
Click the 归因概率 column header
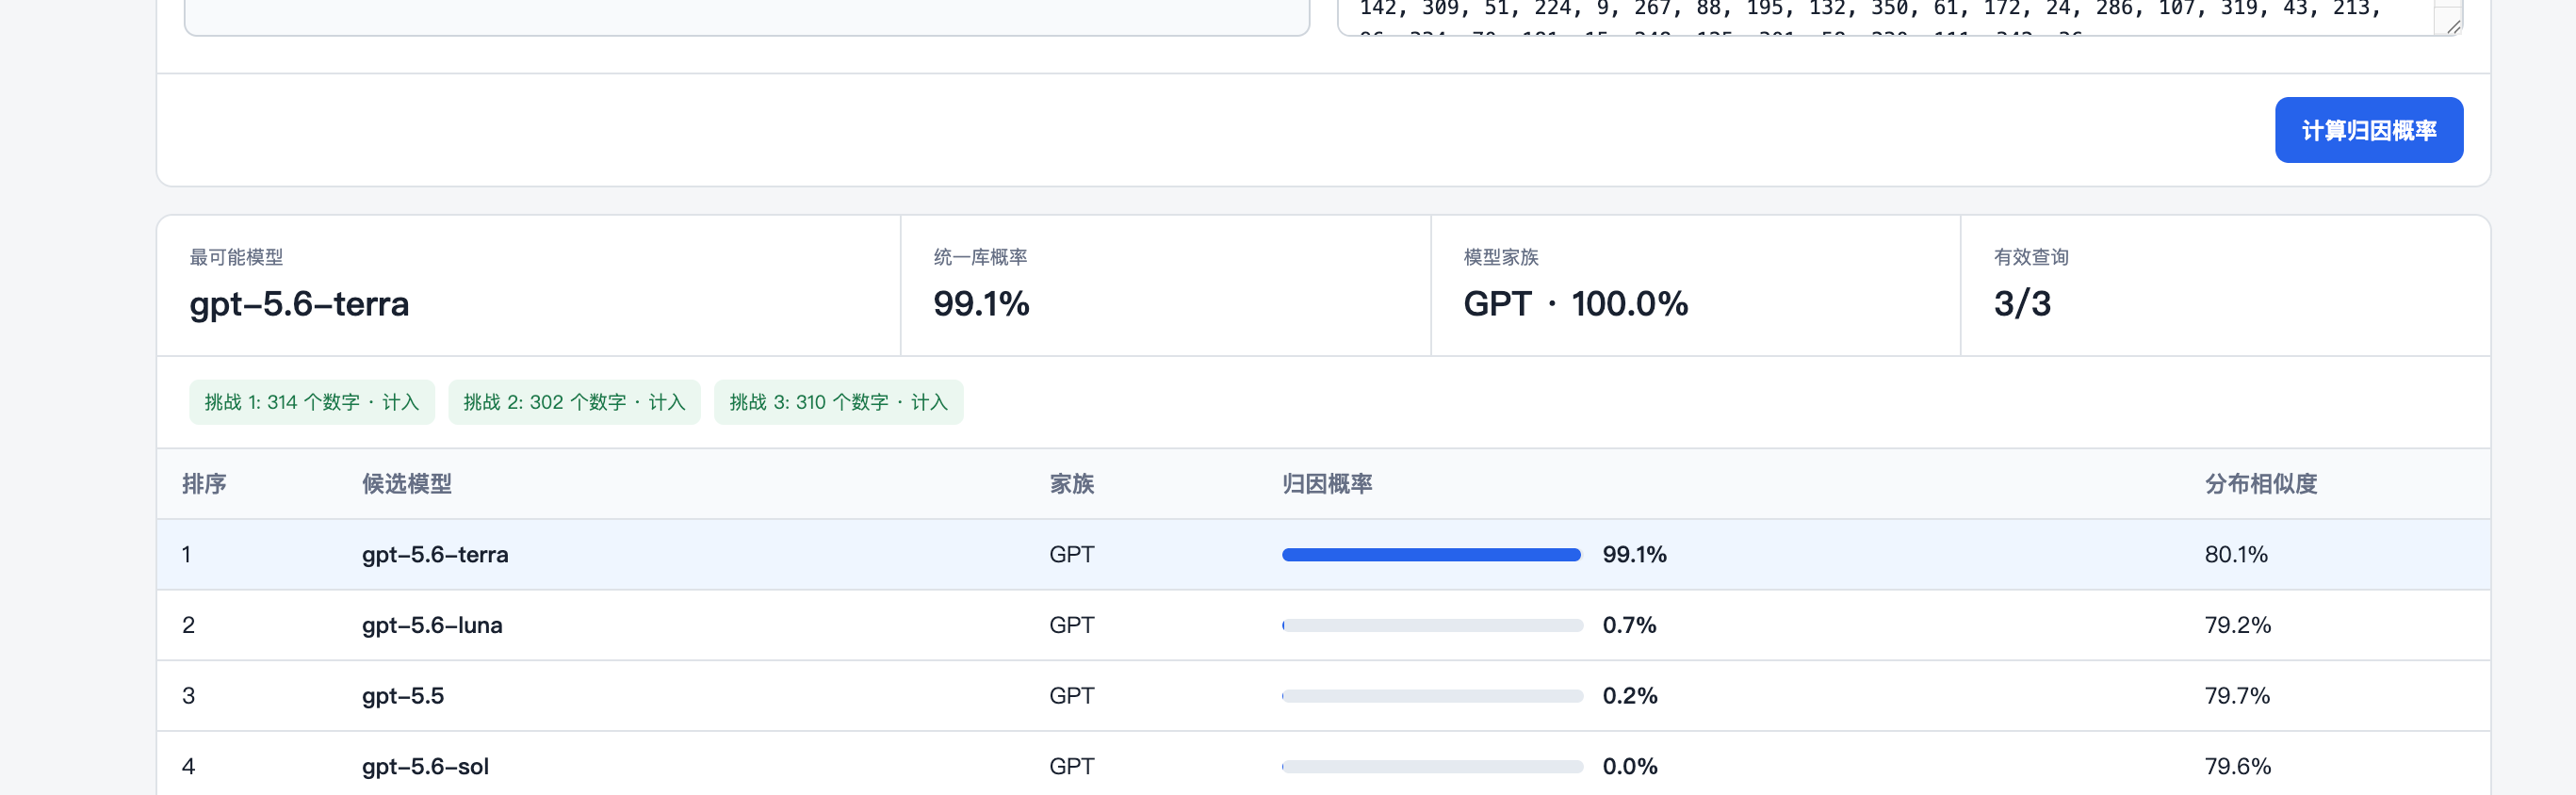(x=1327, y=484)
